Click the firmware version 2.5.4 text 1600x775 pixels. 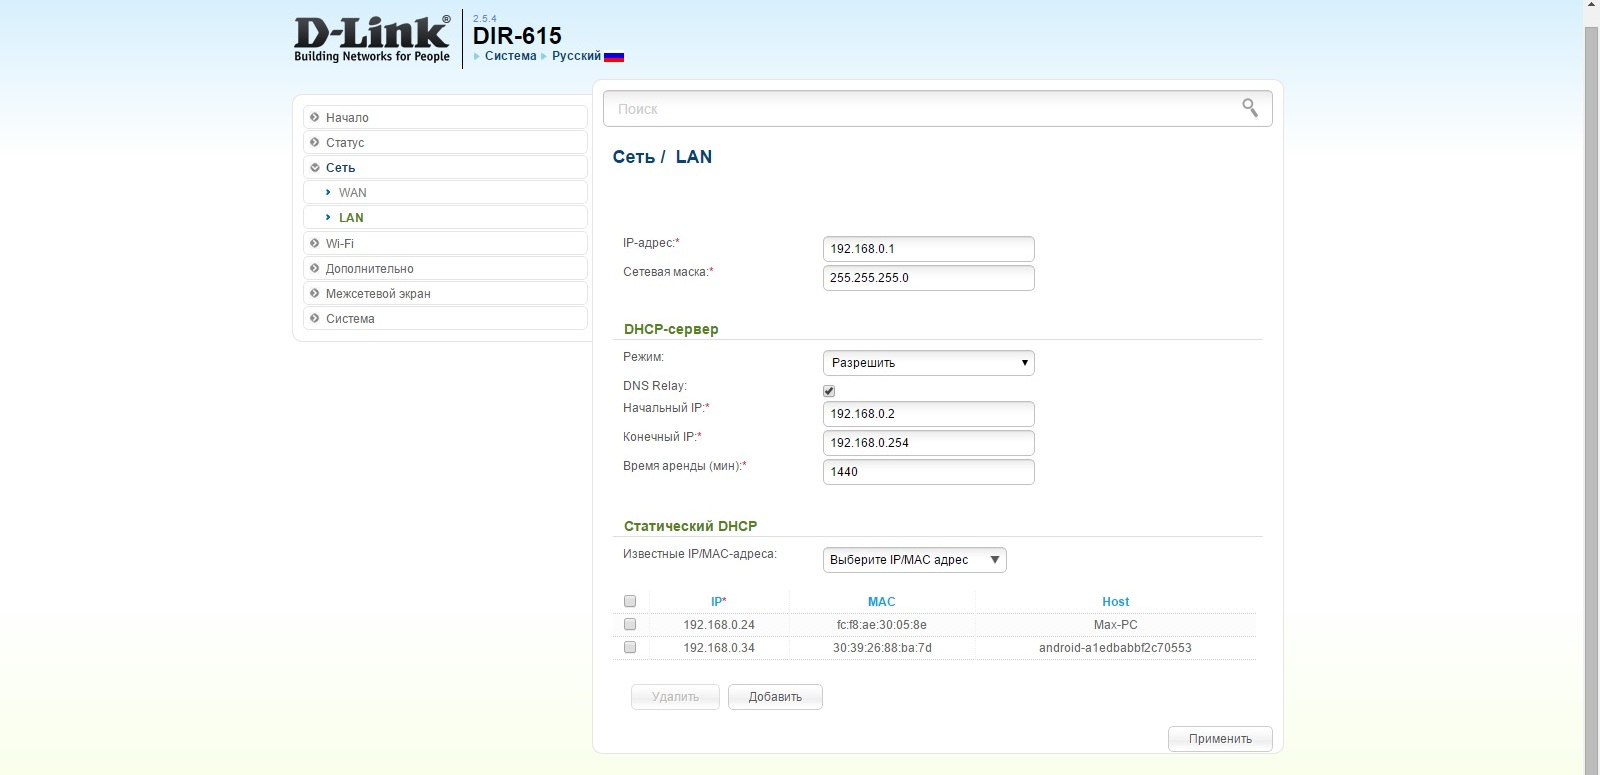[x=485, y=19]
